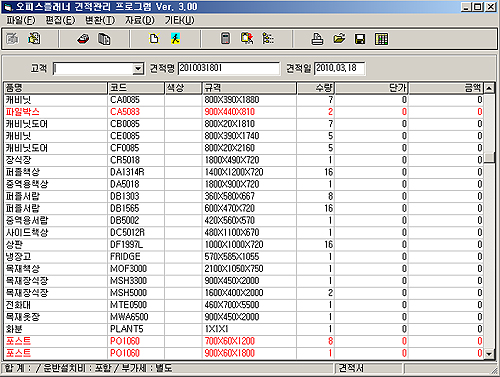Select the 중역용서랍 item name
Screen dimensions: 500x377
pos(27,220)
